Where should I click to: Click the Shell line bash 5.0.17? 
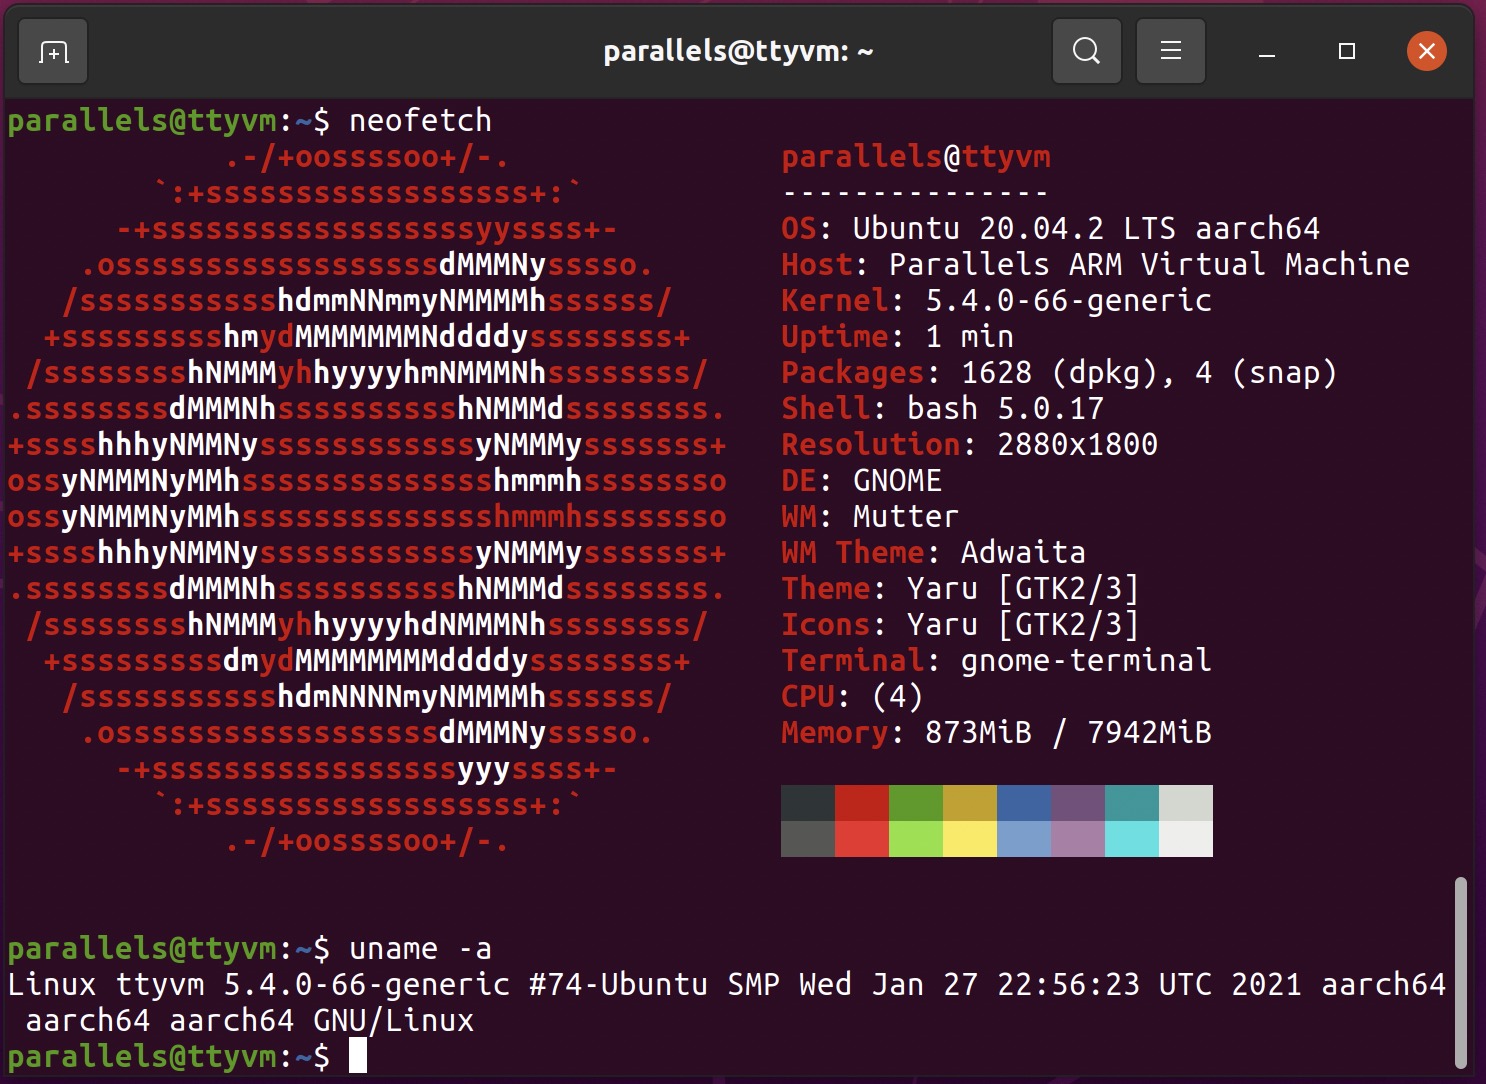(942, 409)
